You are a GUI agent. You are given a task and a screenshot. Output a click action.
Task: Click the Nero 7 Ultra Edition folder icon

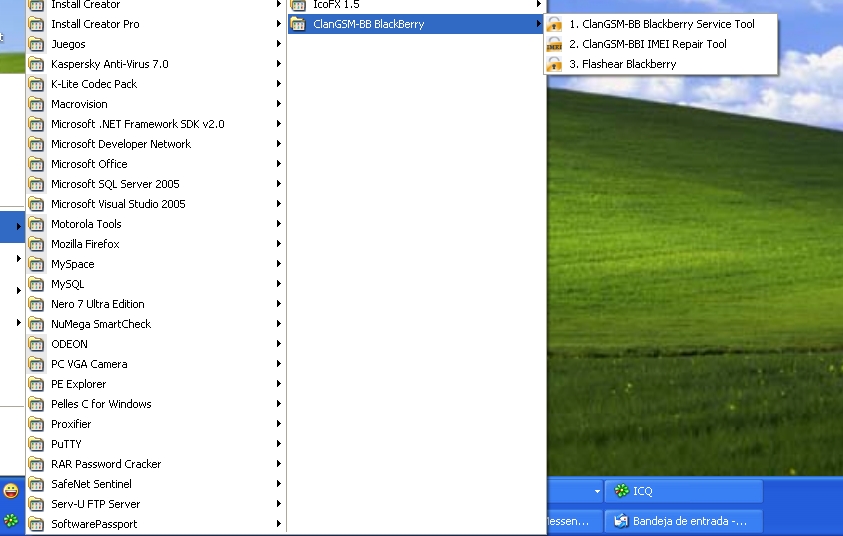coord(36,304)
